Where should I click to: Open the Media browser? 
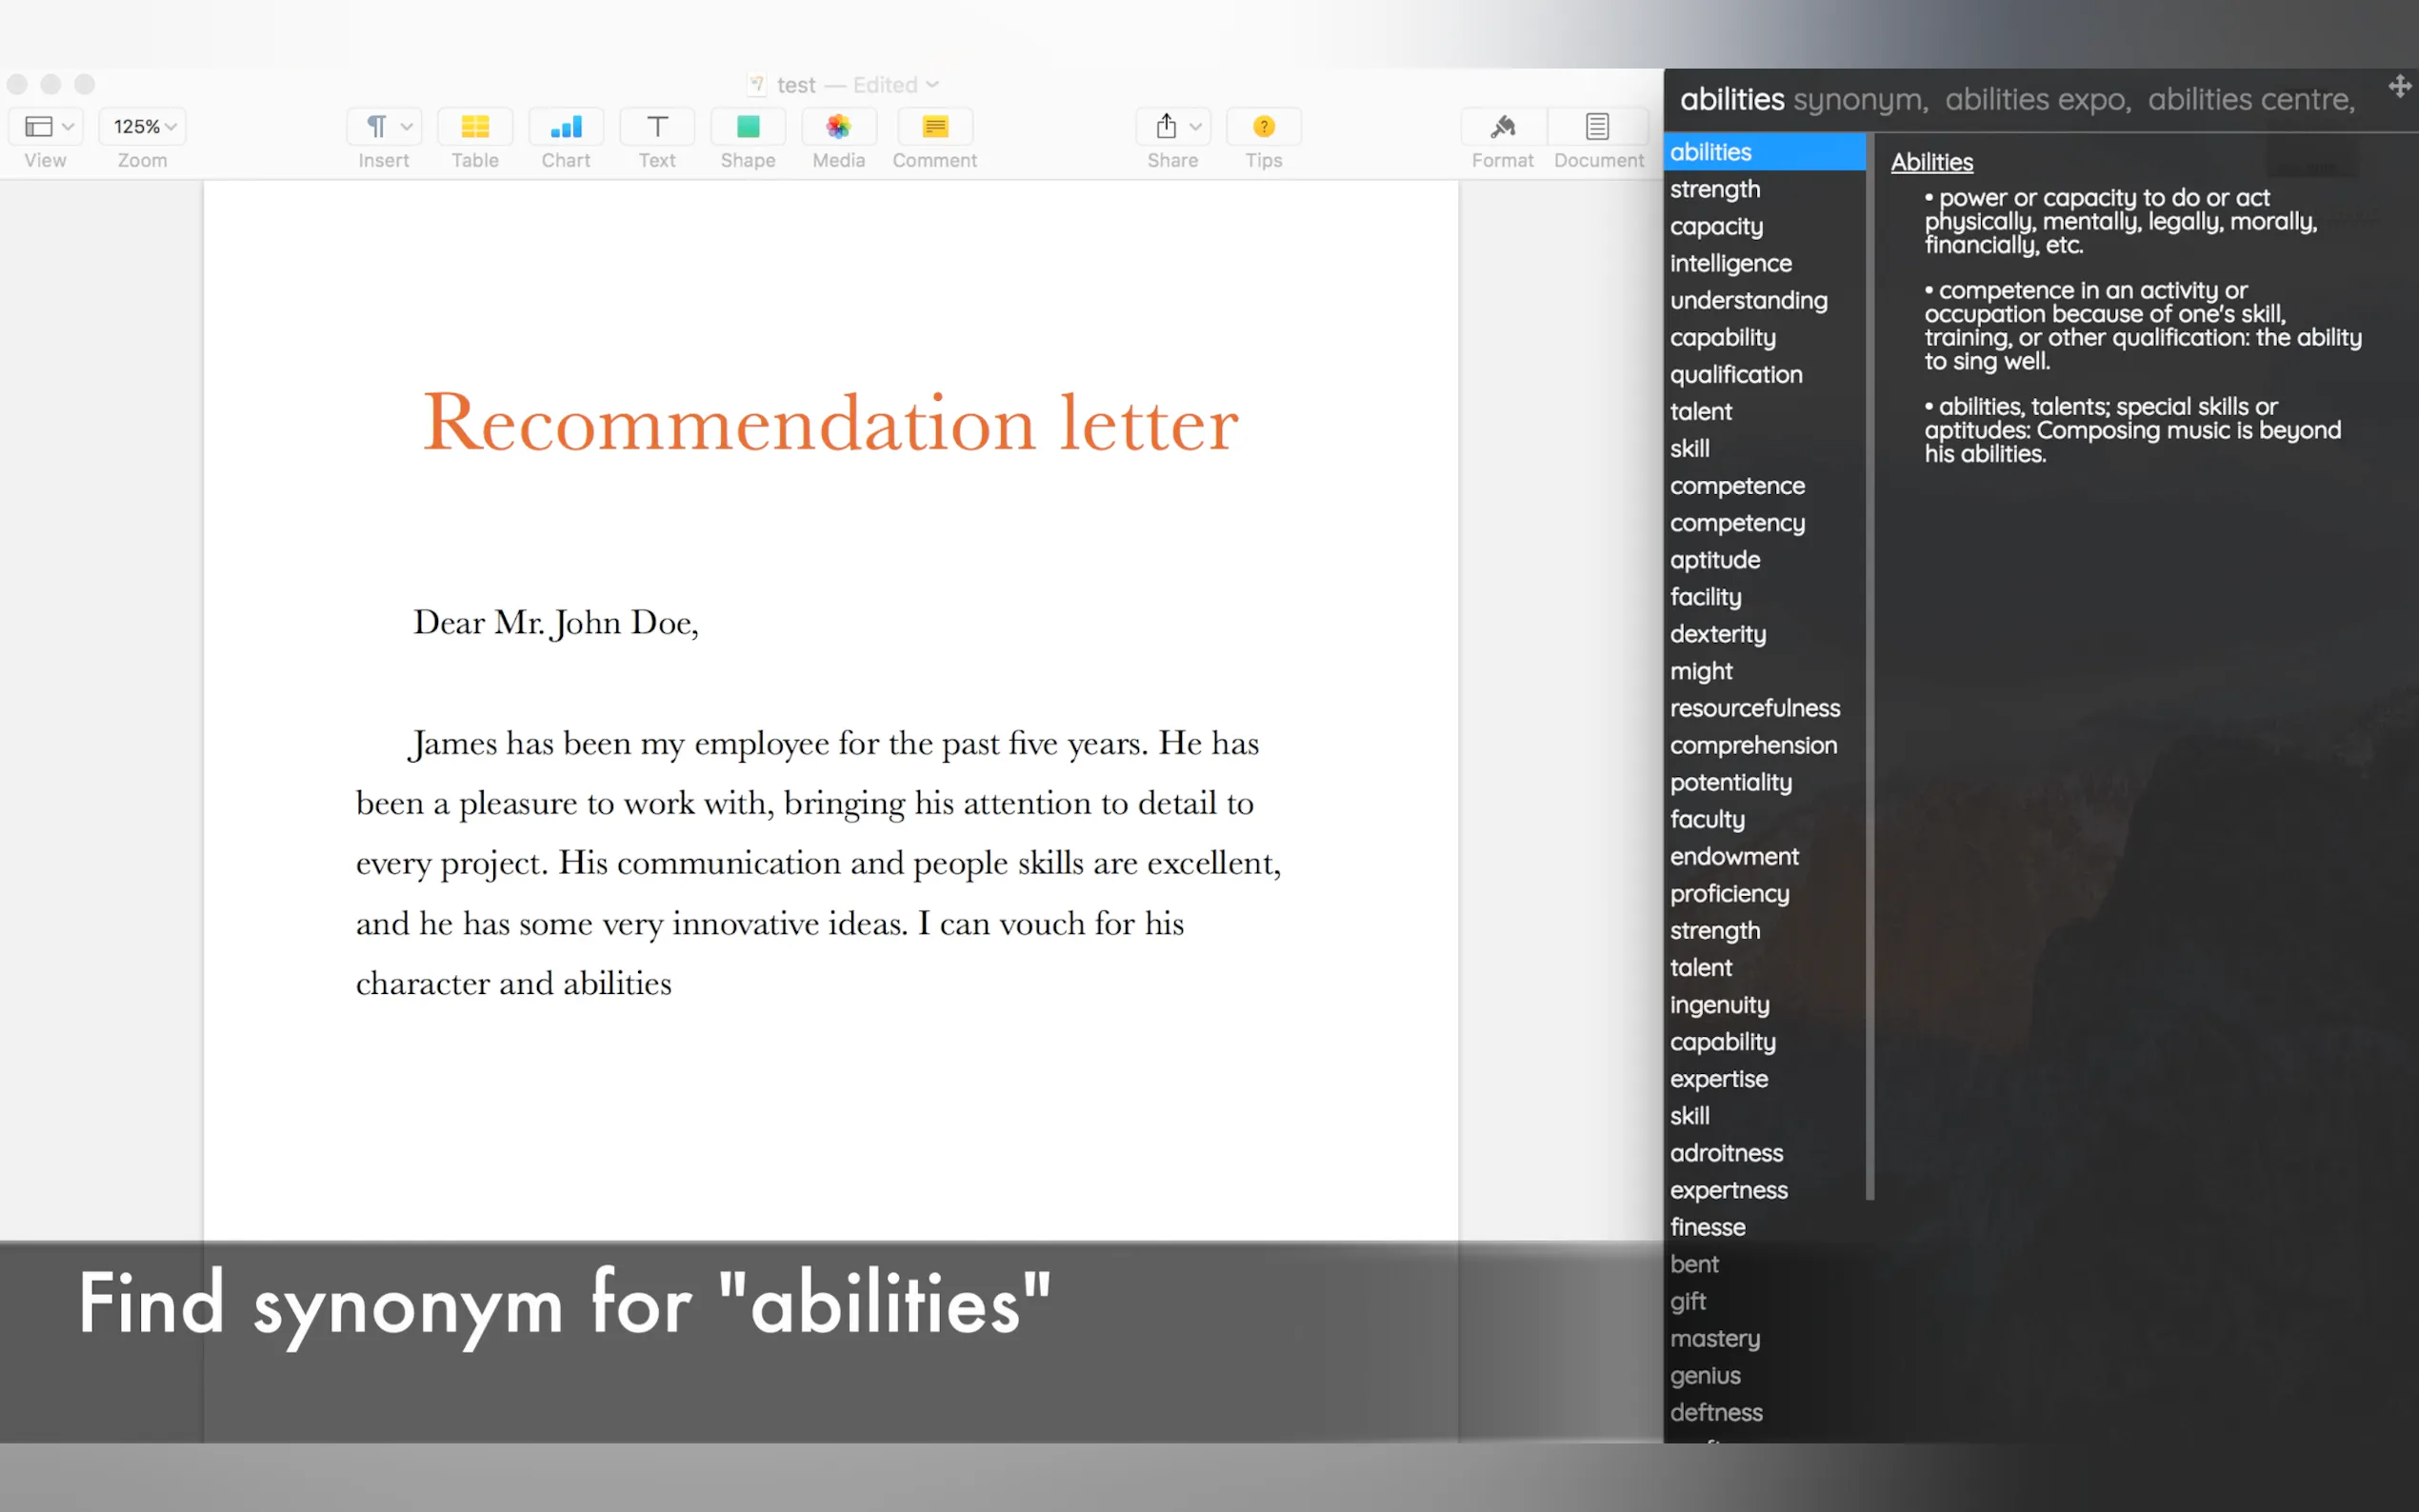(838, 127)
